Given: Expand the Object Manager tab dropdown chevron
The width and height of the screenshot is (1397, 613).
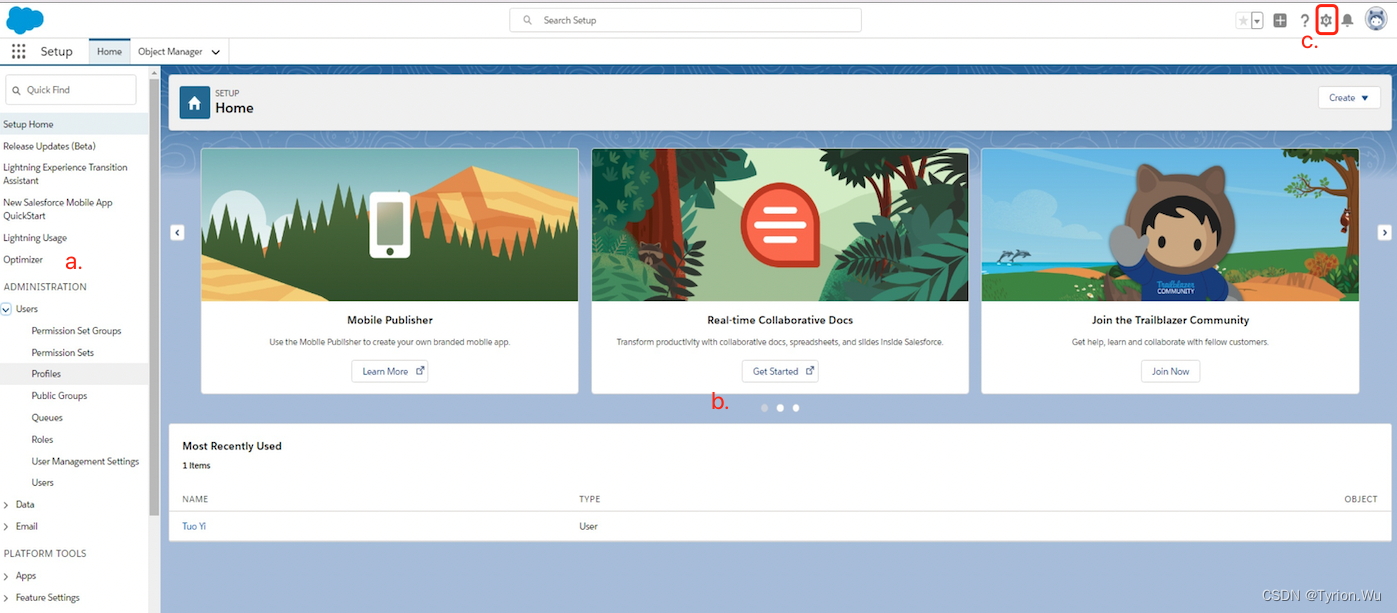Looking at the screenshot, I should (216, 52).
